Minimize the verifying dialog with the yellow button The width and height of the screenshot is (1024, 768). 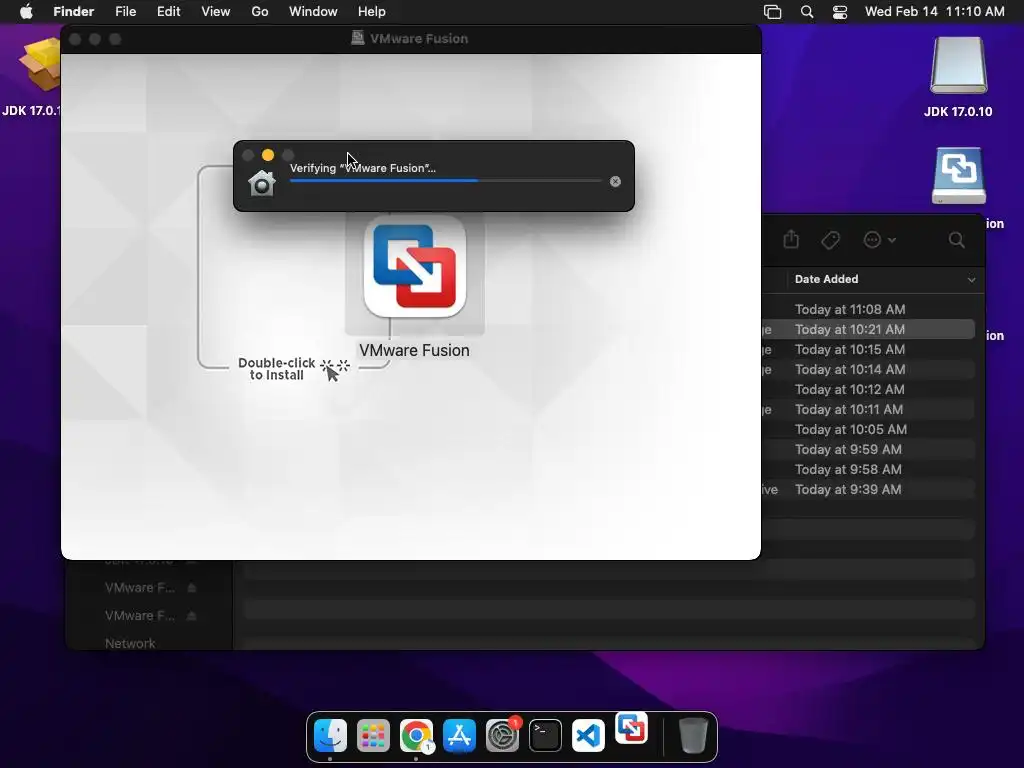point(268,155)
